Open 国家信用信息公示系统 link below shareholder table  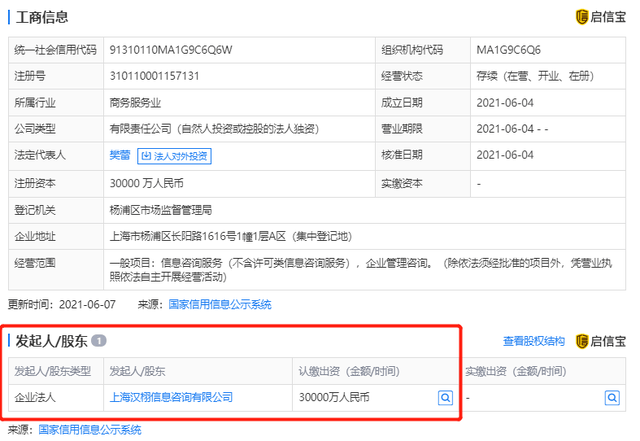90,430
